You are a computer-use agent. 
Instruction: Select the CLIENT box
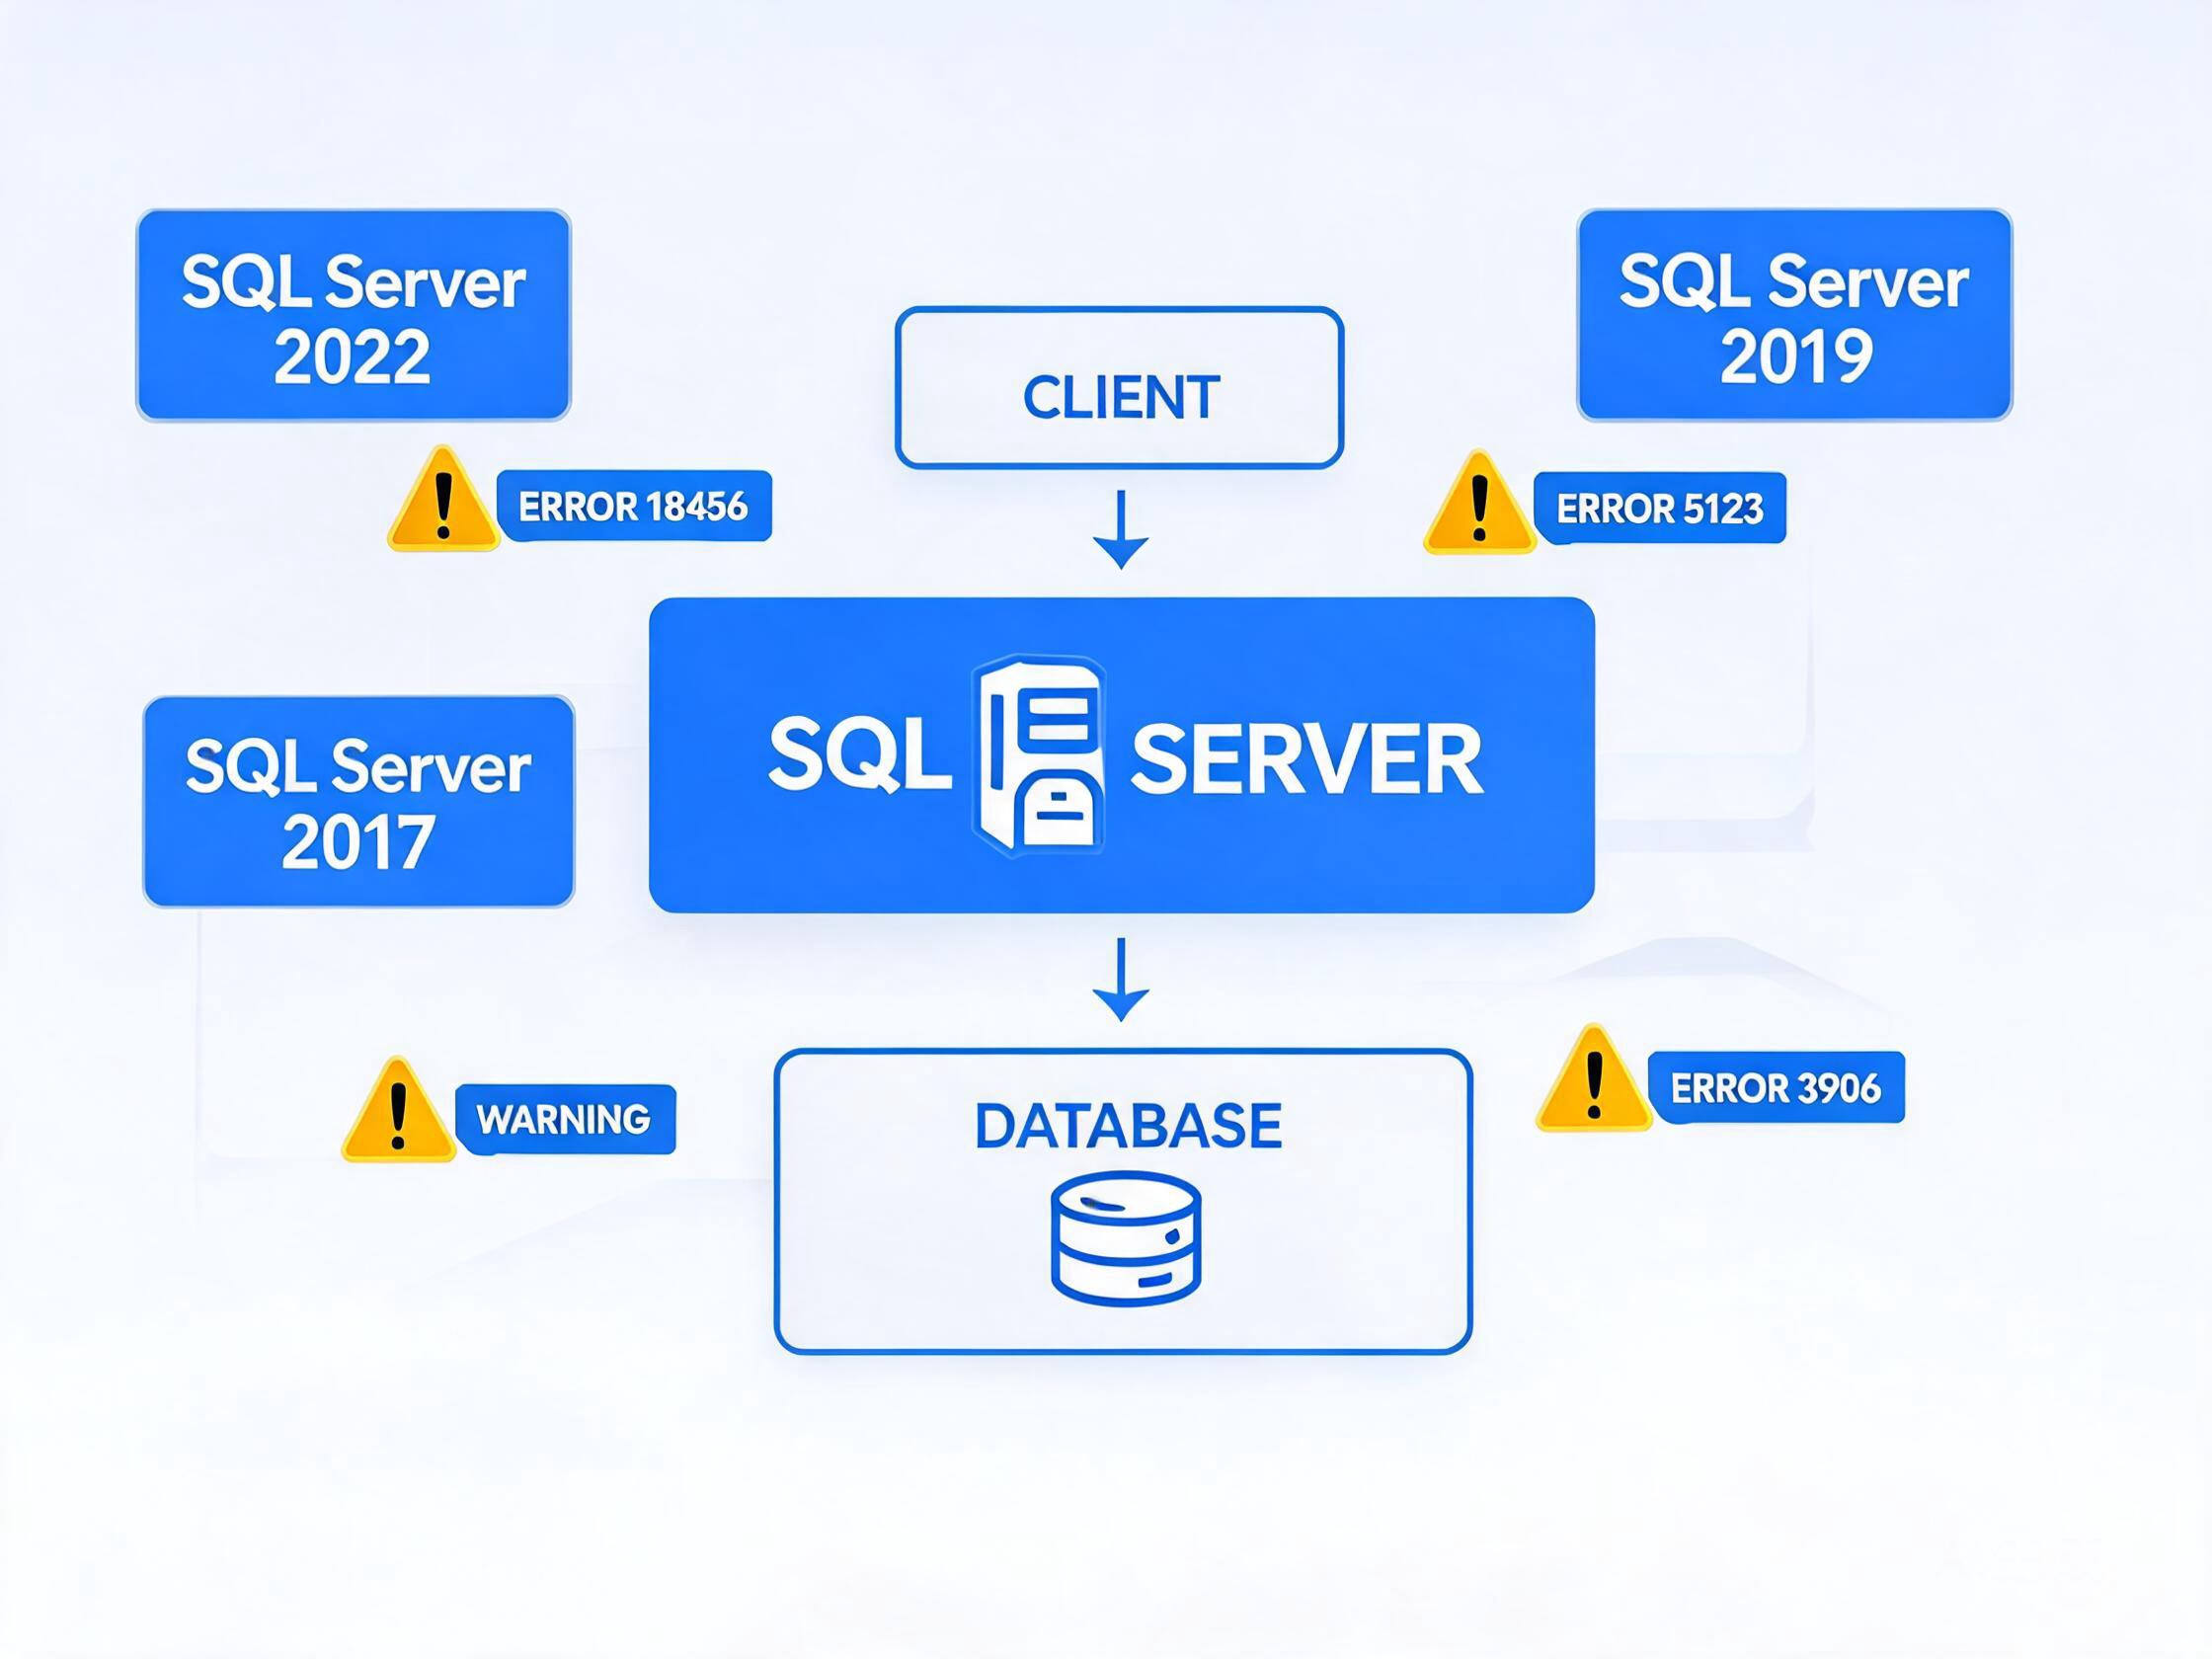[x=1119, y=388]
